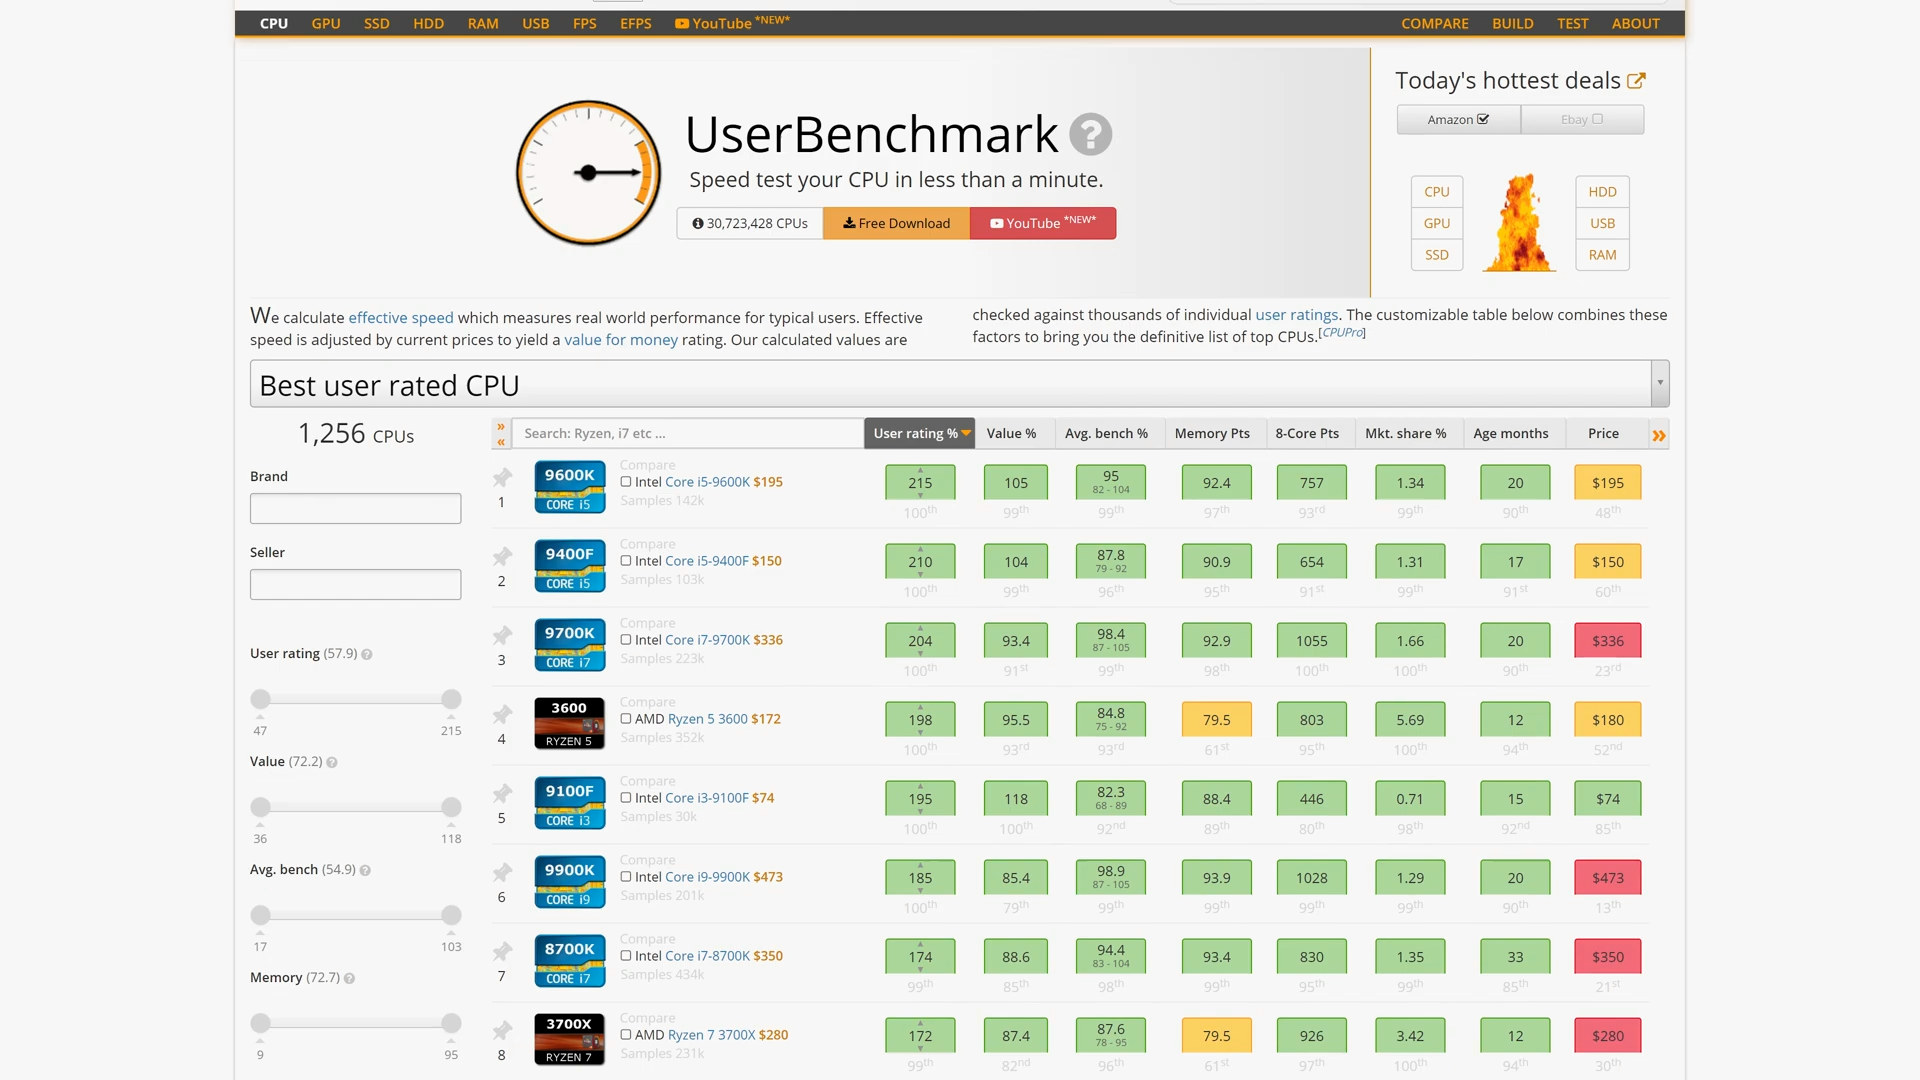The width and height of the screenshot is (1920, 1080).
Task: Open the 9100F Core i3 badge
Action: point(569,803)
